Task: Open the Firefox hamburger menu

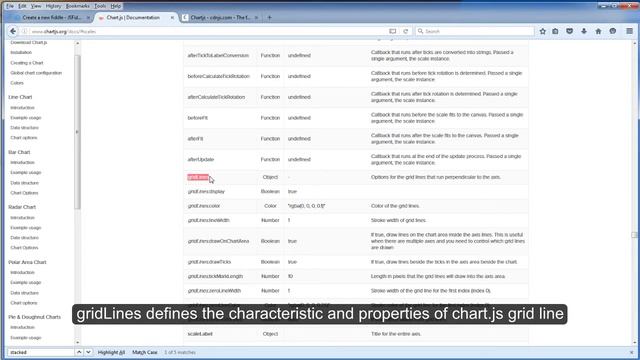Action: (x=629, y=31)
